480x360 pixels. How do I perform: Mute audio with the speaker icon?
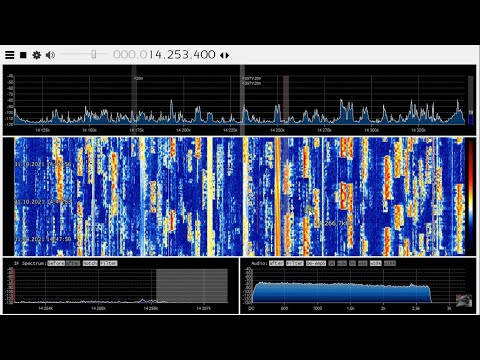pyautogui.click(x=50, y=55)
